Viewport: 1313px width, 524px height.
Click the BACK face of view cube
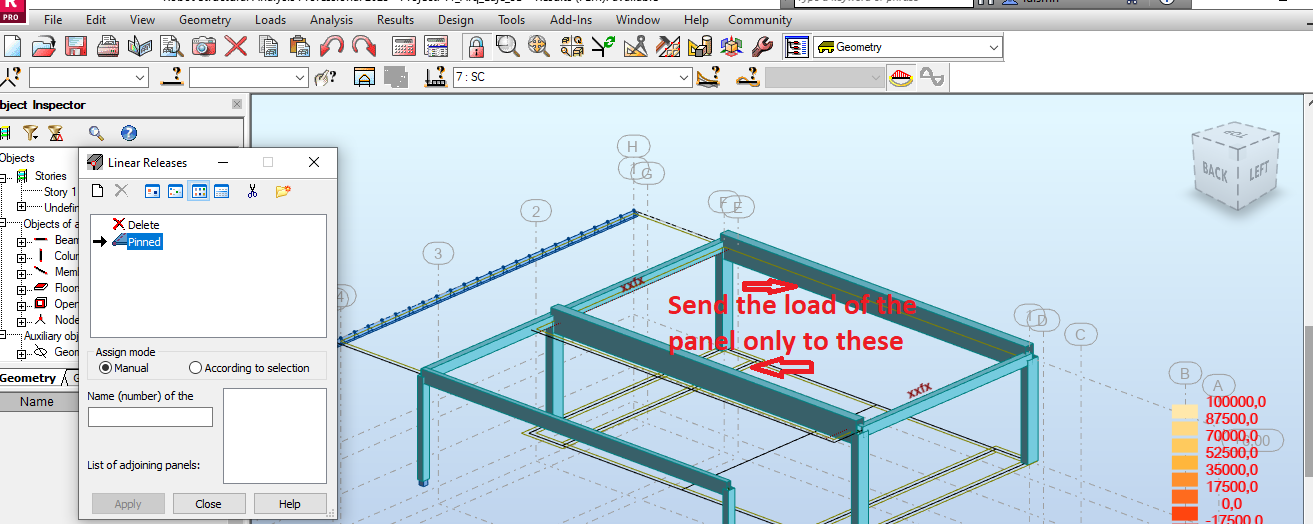tap(1215, 171)
